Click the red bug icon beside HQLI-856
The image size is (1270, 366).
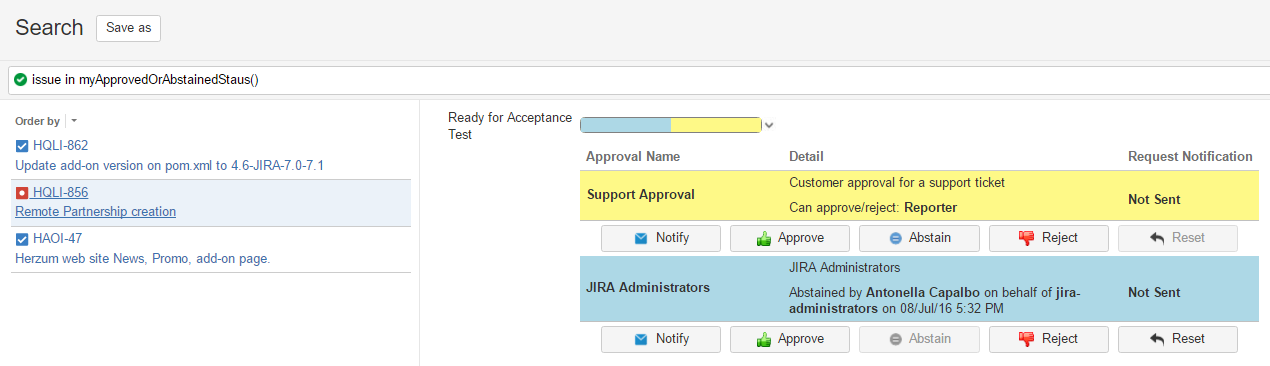click(x=22, y=192)
